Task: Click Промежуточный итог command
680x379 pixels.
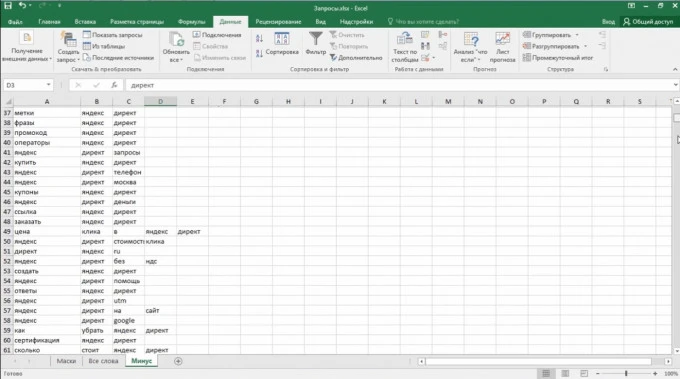Action: pyautogui.click(x=558, y=57)
